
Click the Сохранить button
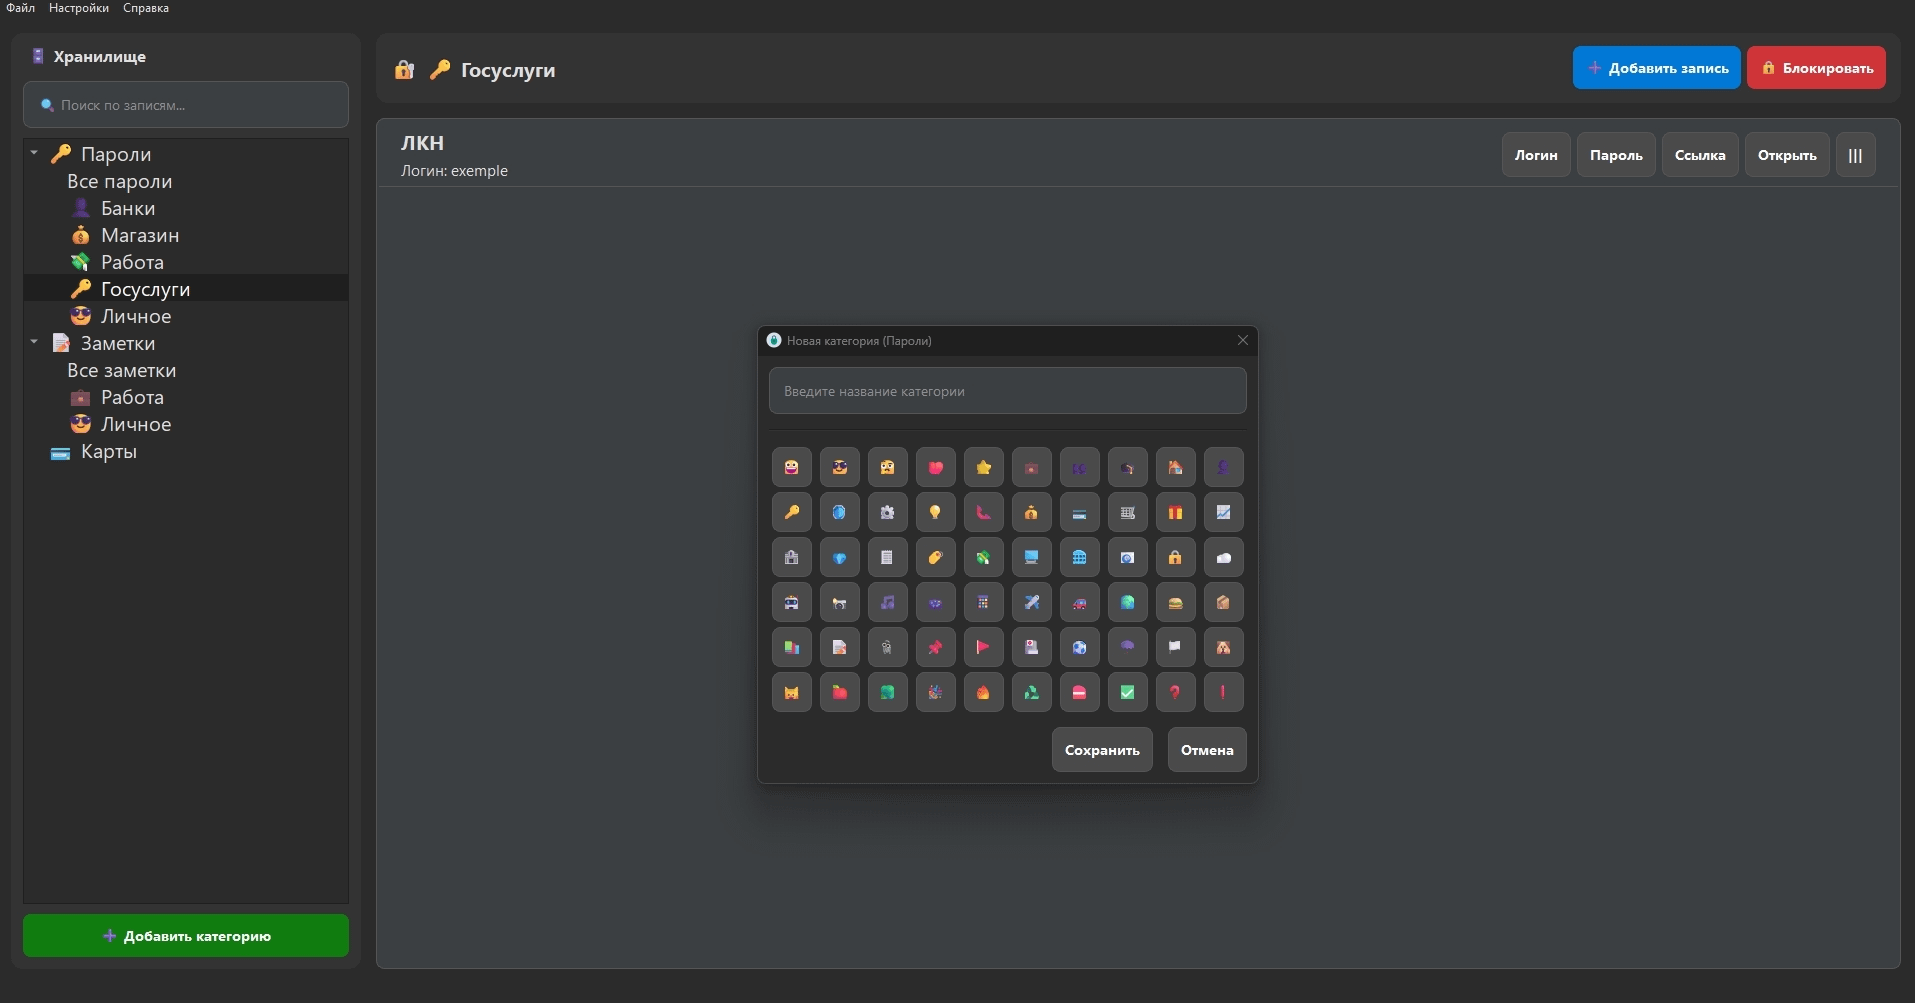1101,750
